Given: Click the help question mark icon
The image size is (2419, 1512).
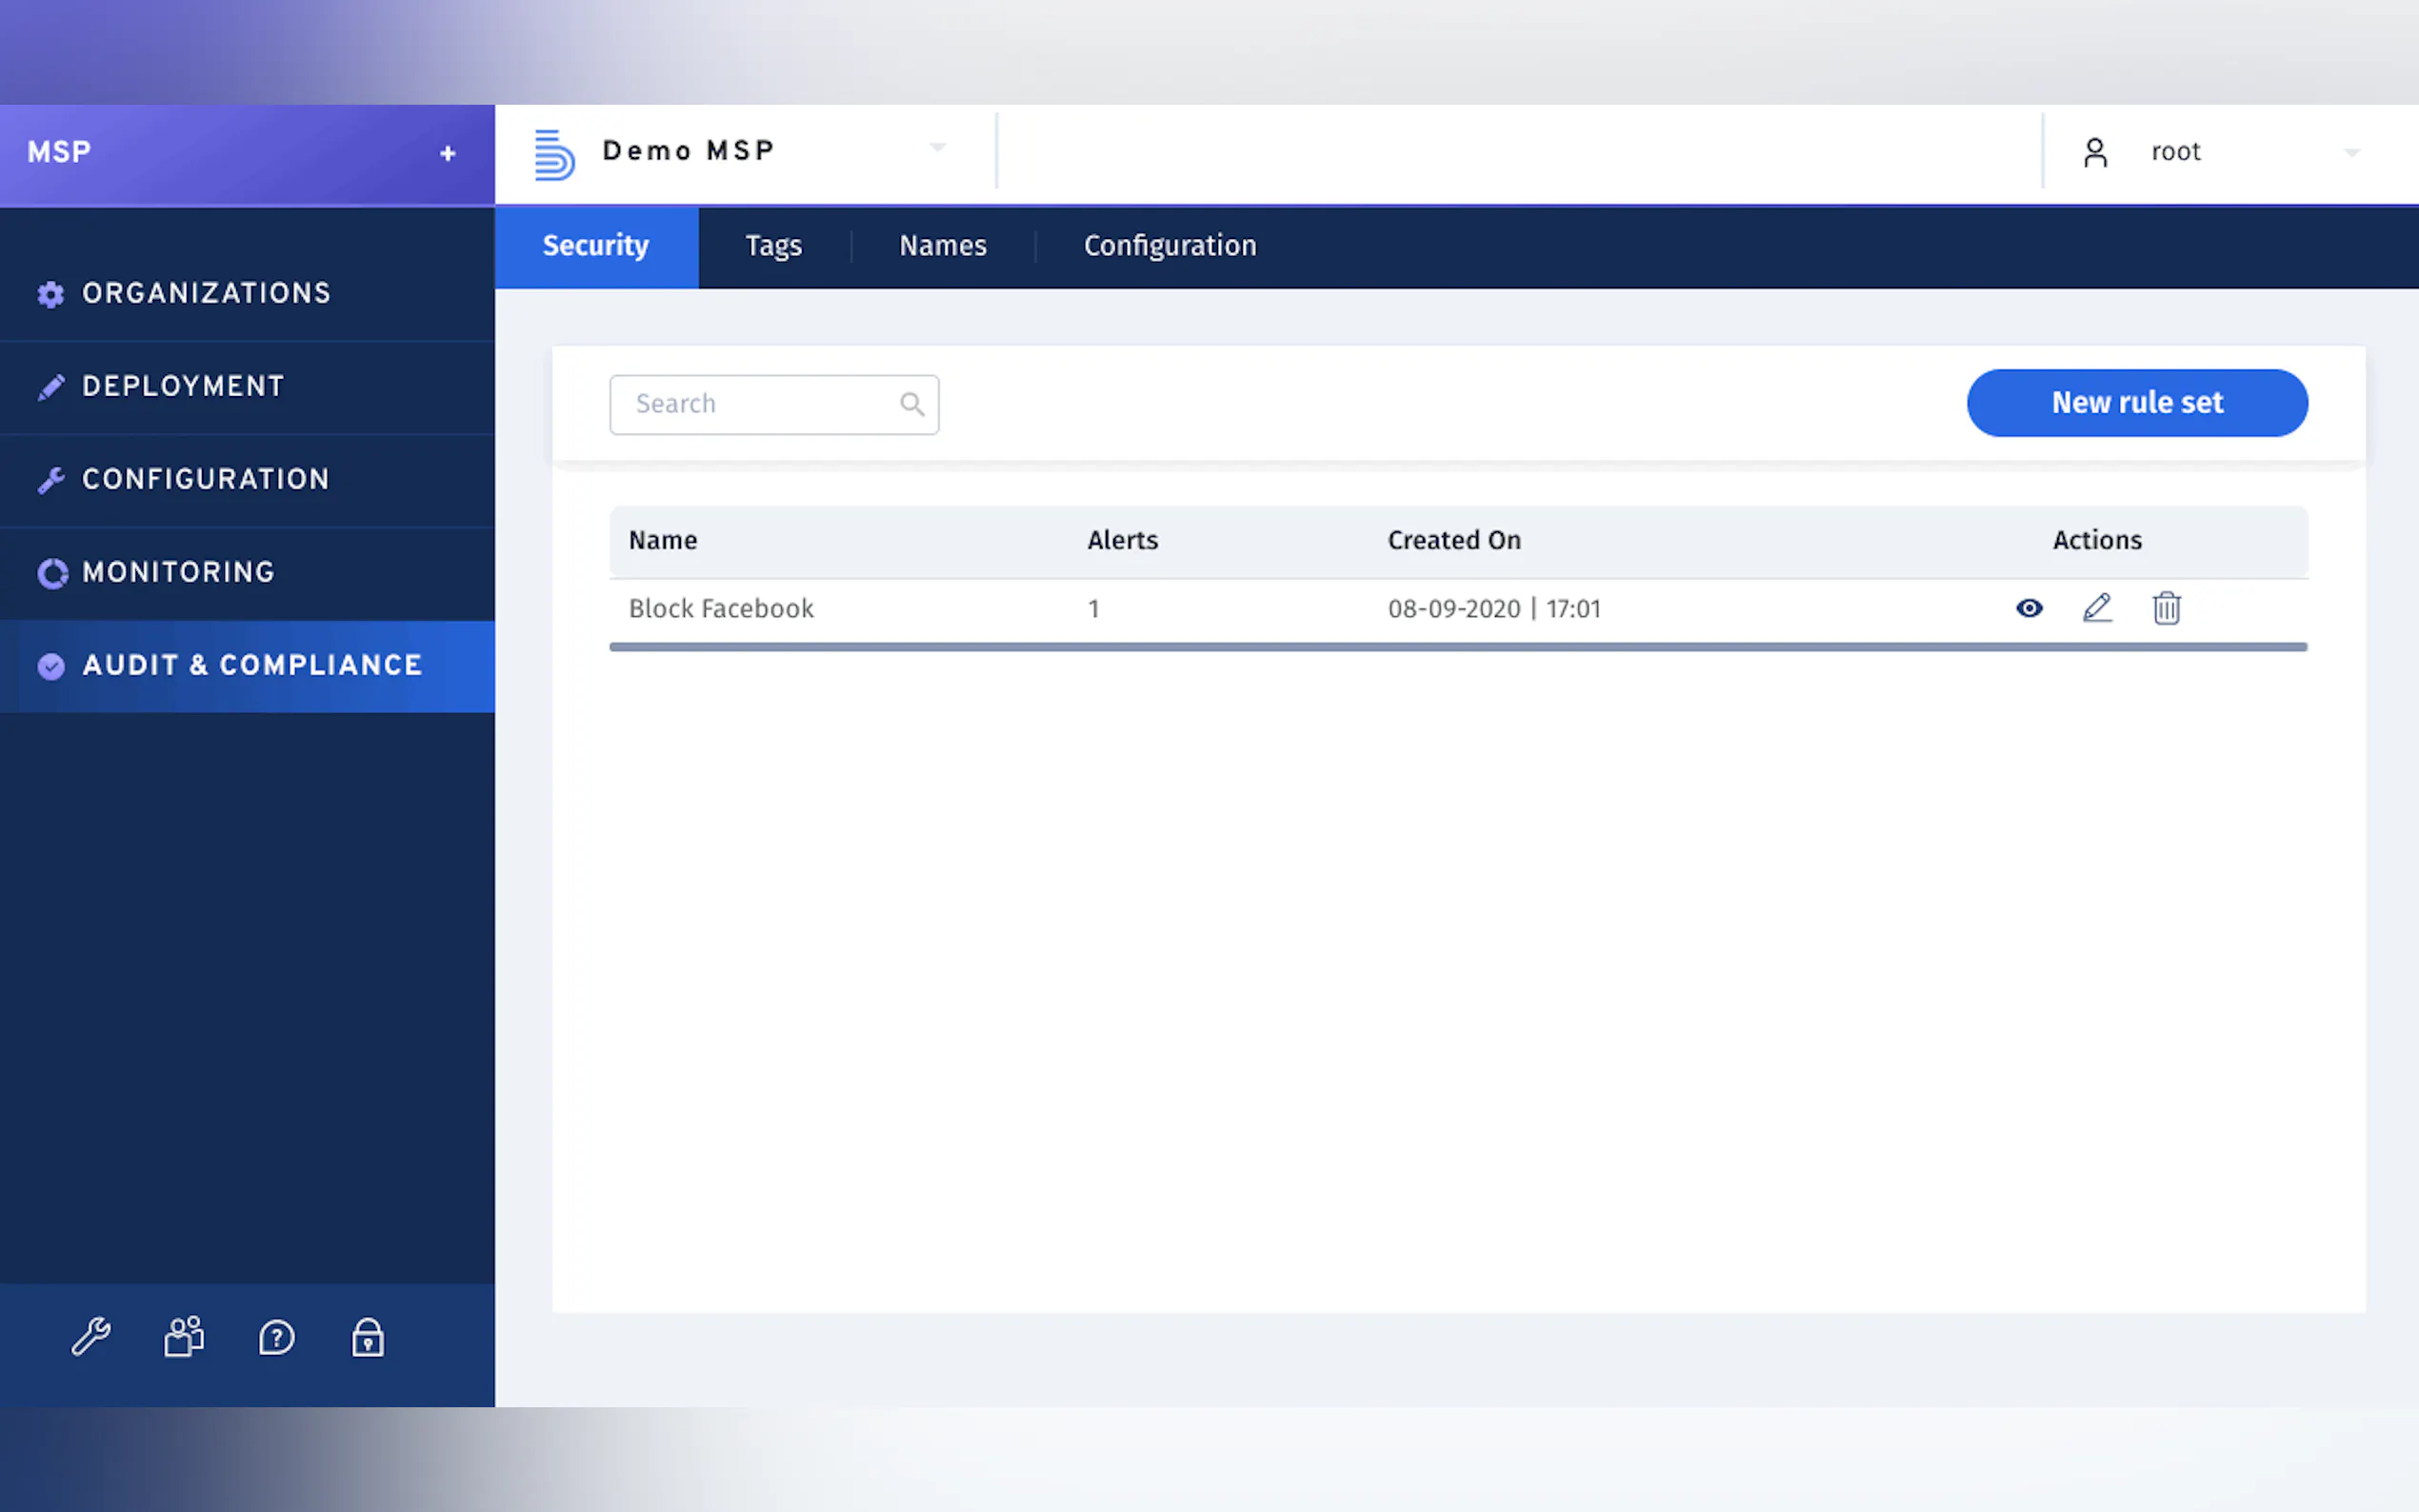Looking at the screenshot, I should [x=276, y=1337].
